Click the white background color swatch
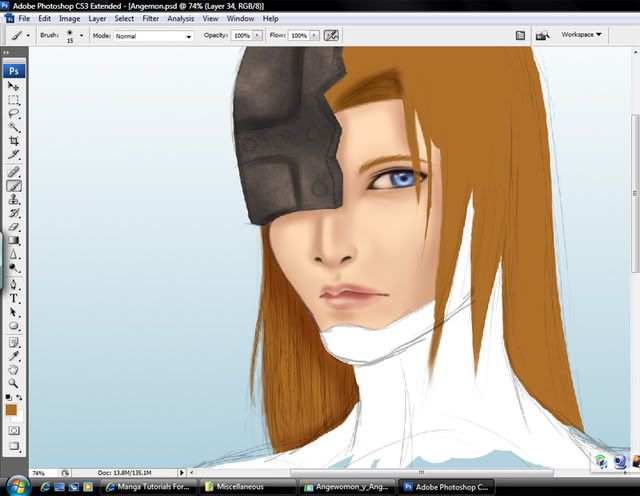 19,418
